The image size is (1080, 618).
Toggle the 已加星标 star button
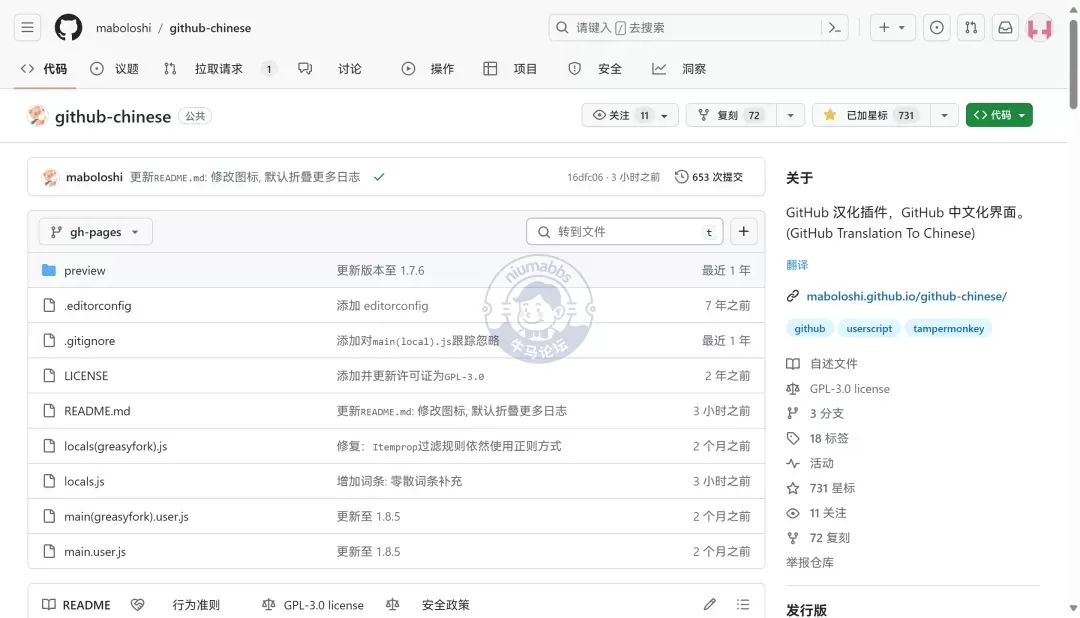click(871, 115)
